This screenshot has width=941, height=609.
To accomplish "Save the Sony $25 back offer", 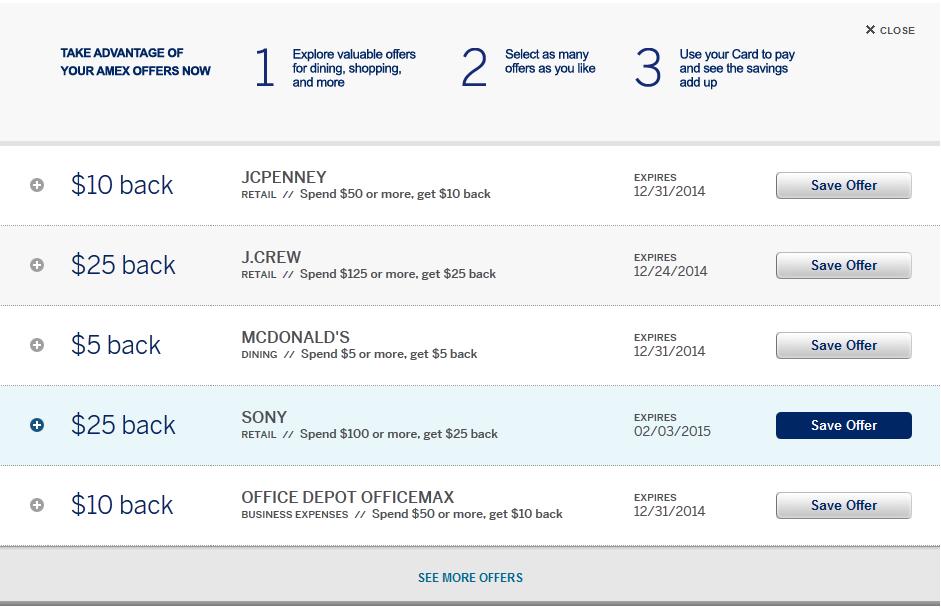I will (843, 425).
